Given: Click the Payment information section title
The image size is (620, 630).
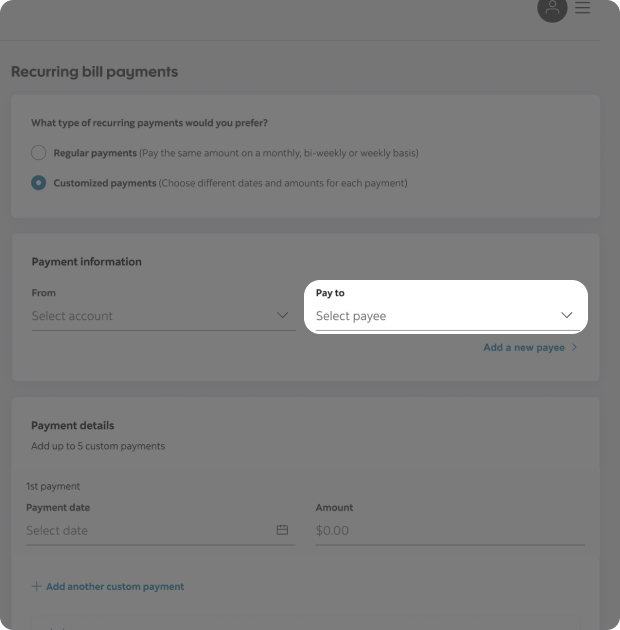Looking at the screenshot, I should click(x=86, y=262).
